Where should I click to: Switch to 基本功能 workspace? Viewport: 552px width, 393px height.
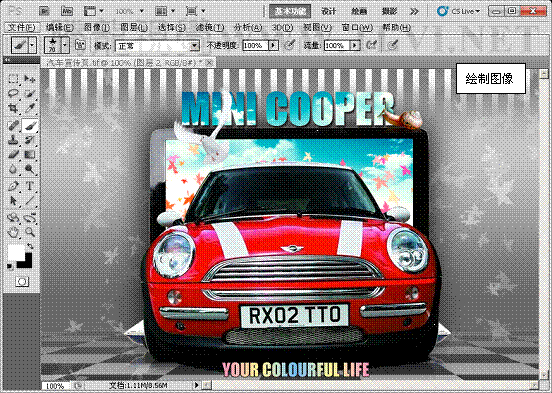(x=290, y=11)
